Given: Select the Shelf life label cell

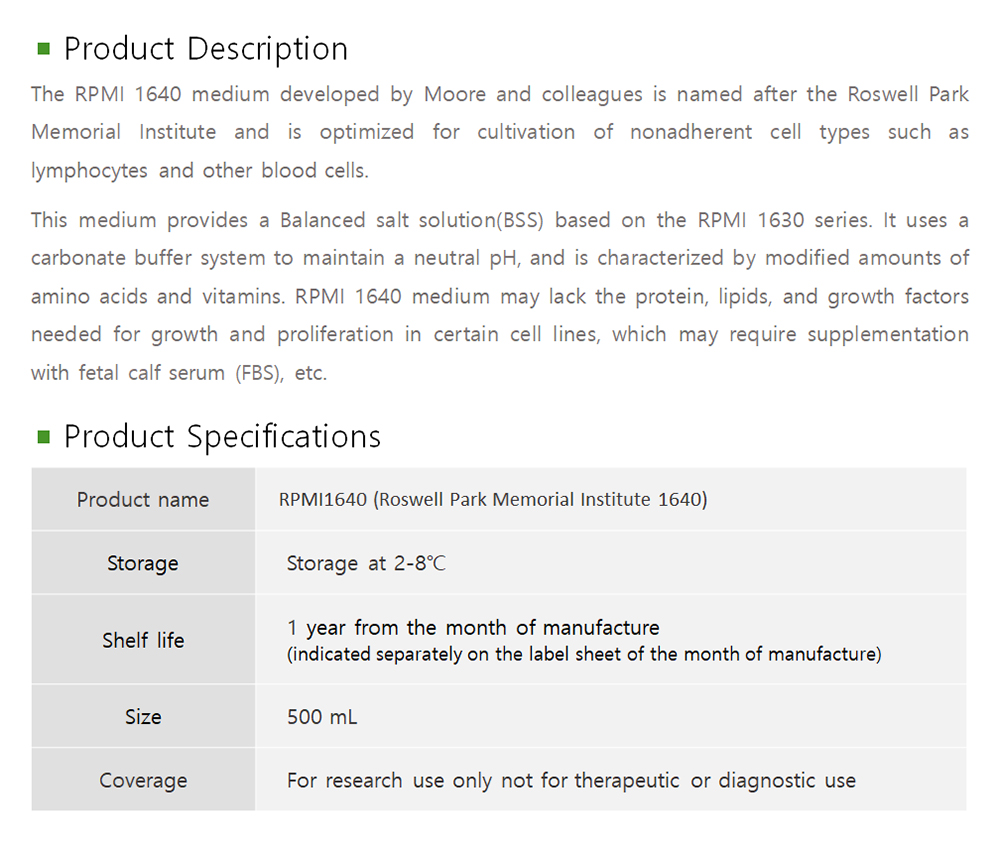Looking at the screenshot, I should click(143, 640).
